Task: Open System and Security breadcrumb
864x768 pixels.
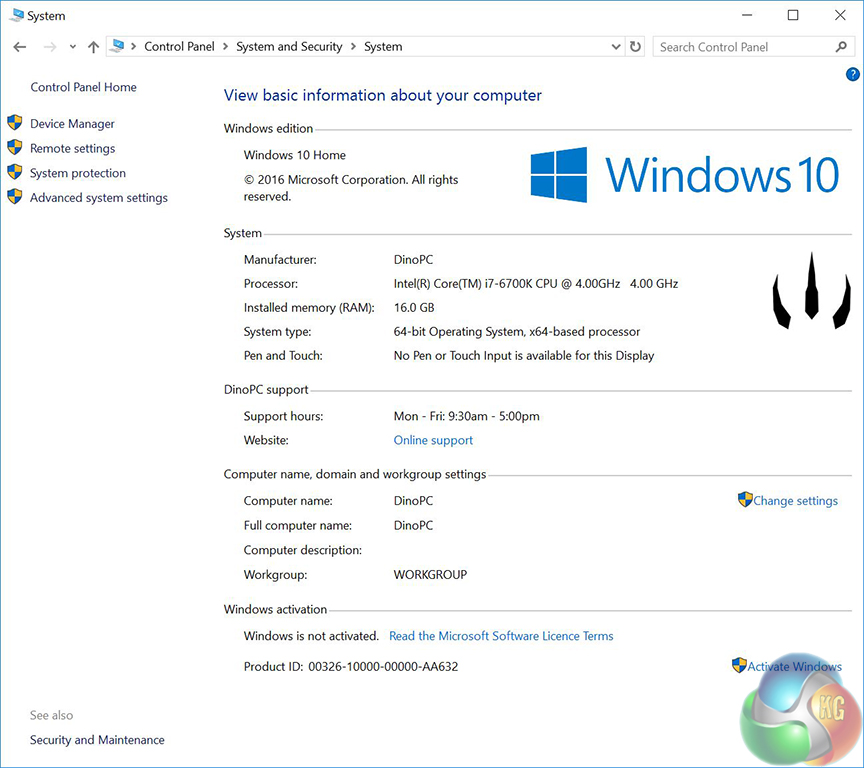Action: coord(289,47)
